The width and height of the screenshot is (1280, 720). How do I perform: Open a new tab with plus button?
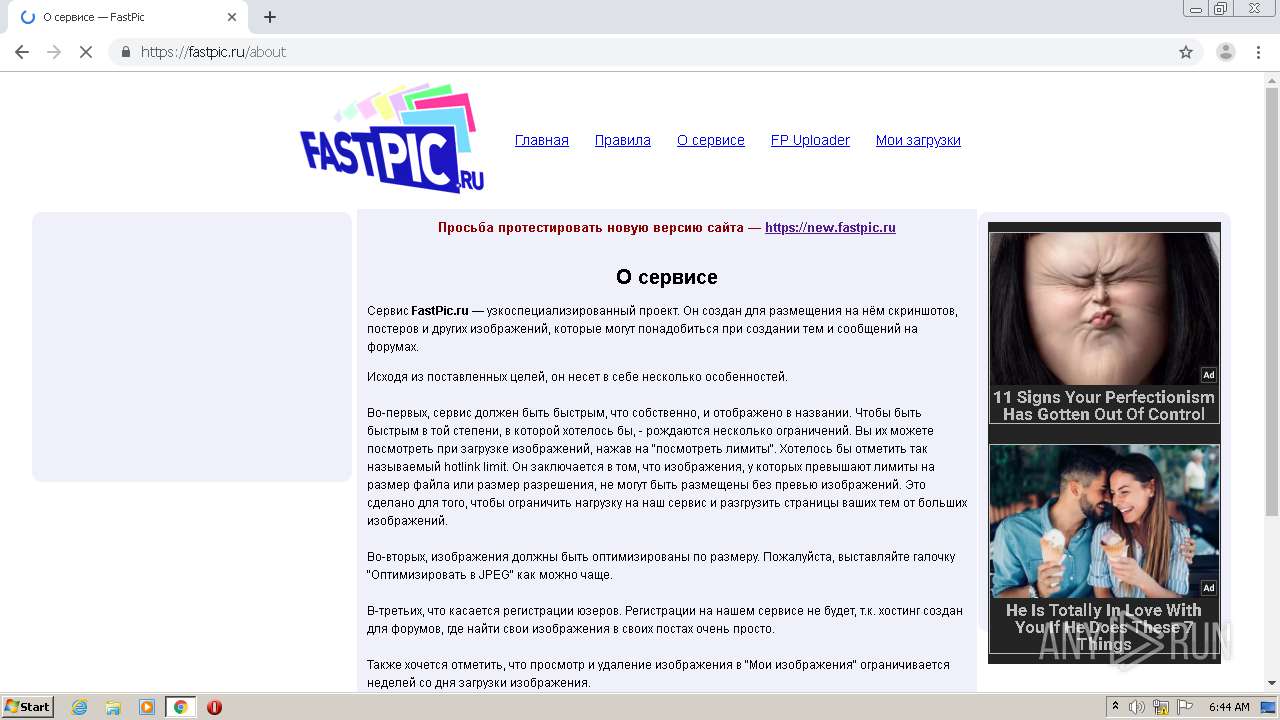click(270, 17)
